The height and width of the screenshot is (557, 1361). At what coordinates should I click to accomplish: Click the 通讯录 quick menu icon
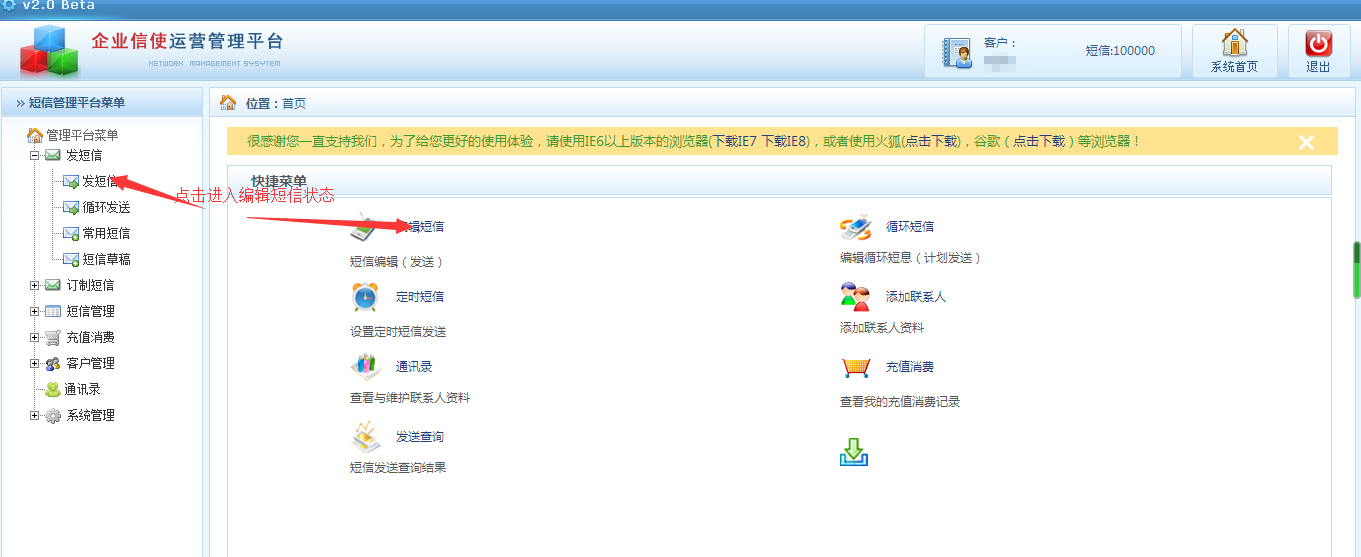[365, 366]
